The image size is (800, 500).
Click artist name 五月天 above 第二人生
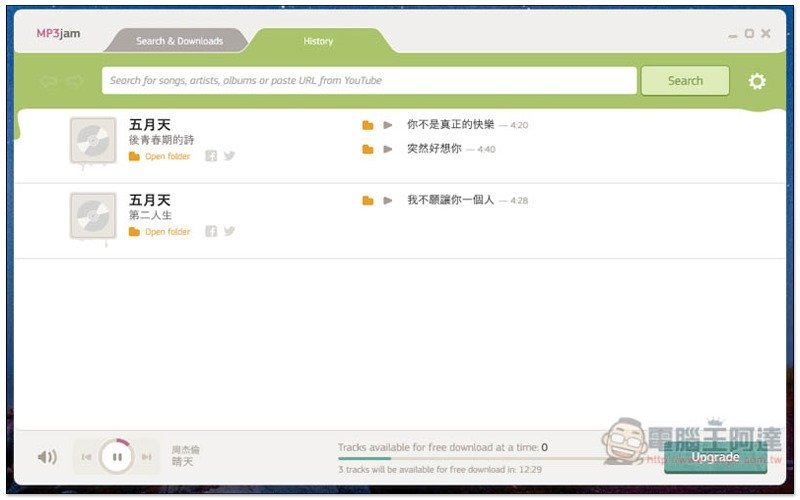point(149,200)
